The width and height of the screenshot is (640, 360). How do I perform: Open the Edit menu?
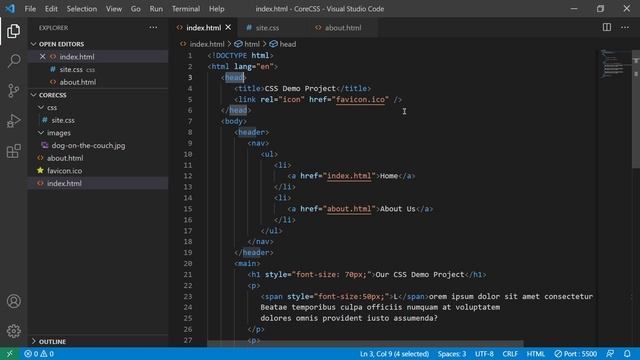pos(51,9)
